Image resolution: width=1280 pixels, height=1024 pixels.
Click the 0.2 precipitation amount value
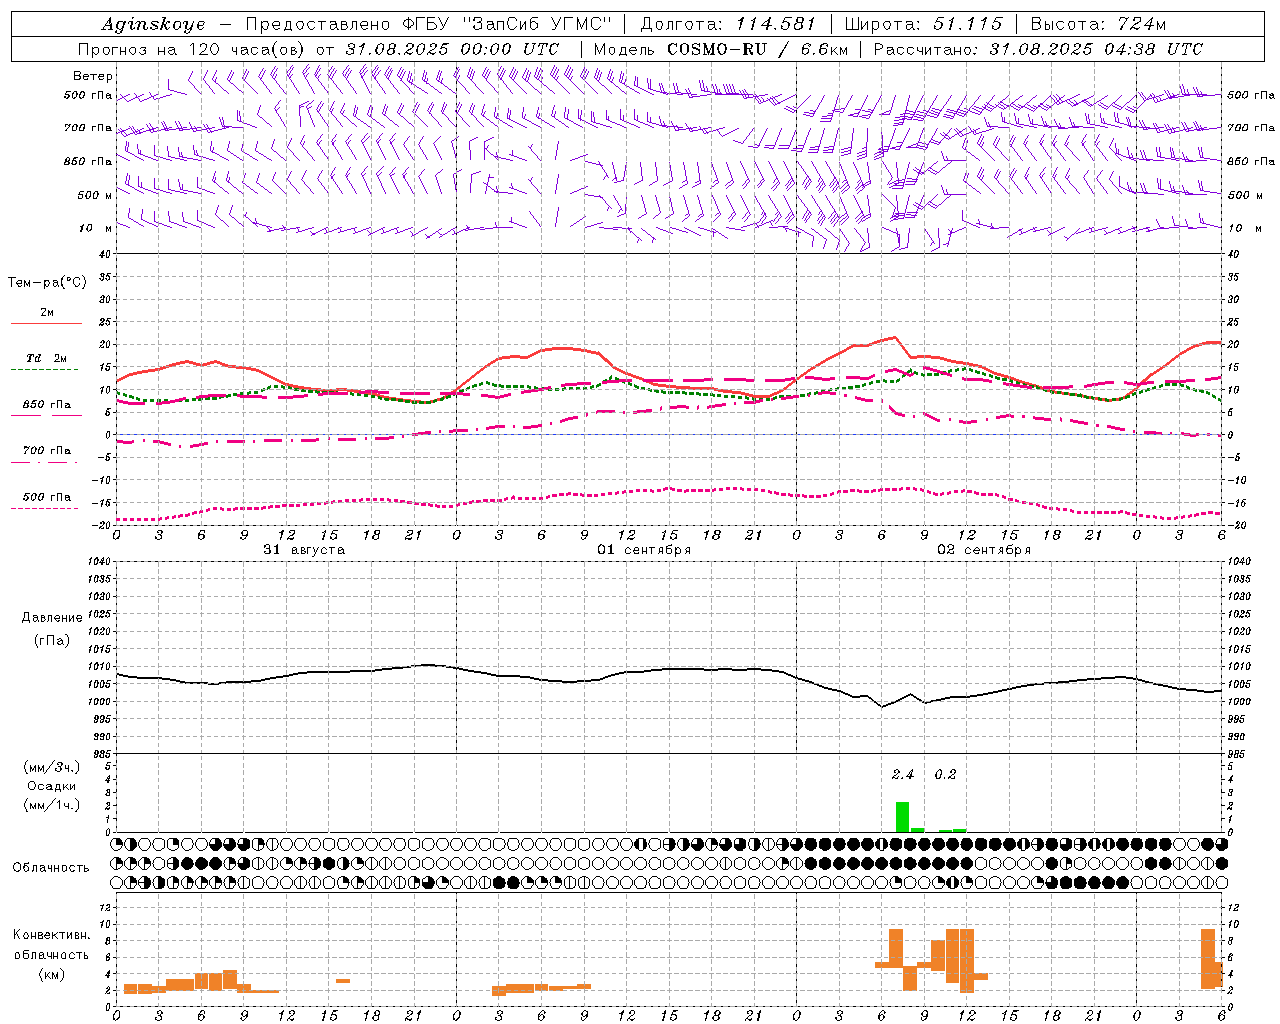click(x=945, y=774)
